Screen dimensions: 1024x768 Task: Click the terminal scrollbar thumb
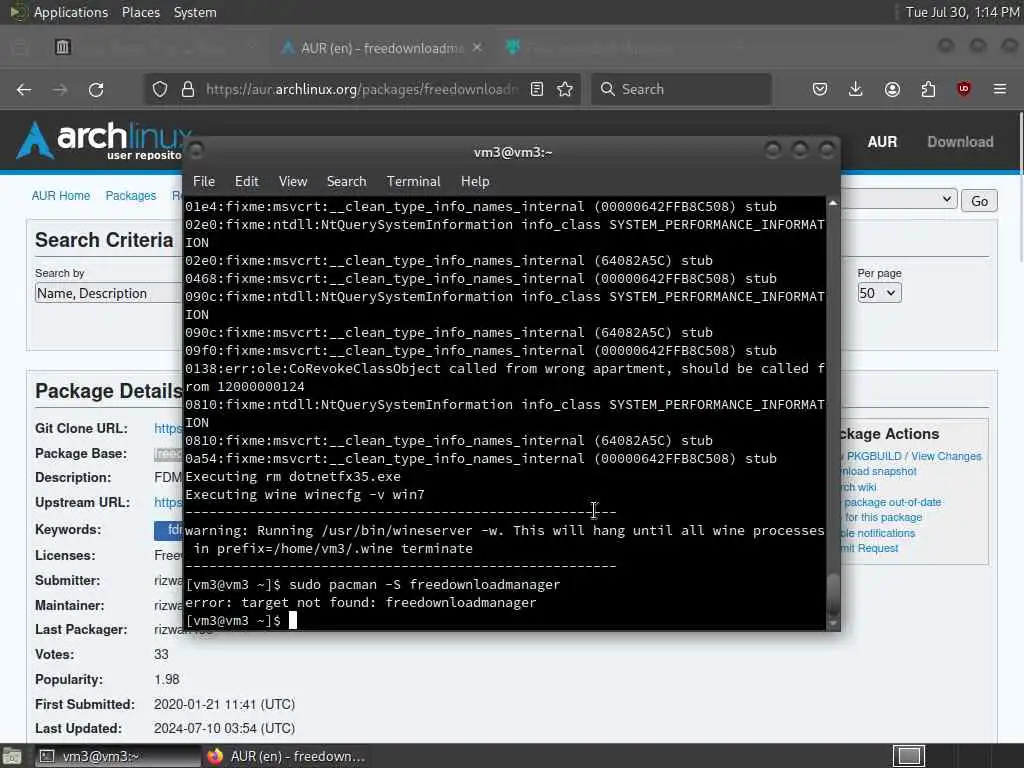click(x=833, y=594)
